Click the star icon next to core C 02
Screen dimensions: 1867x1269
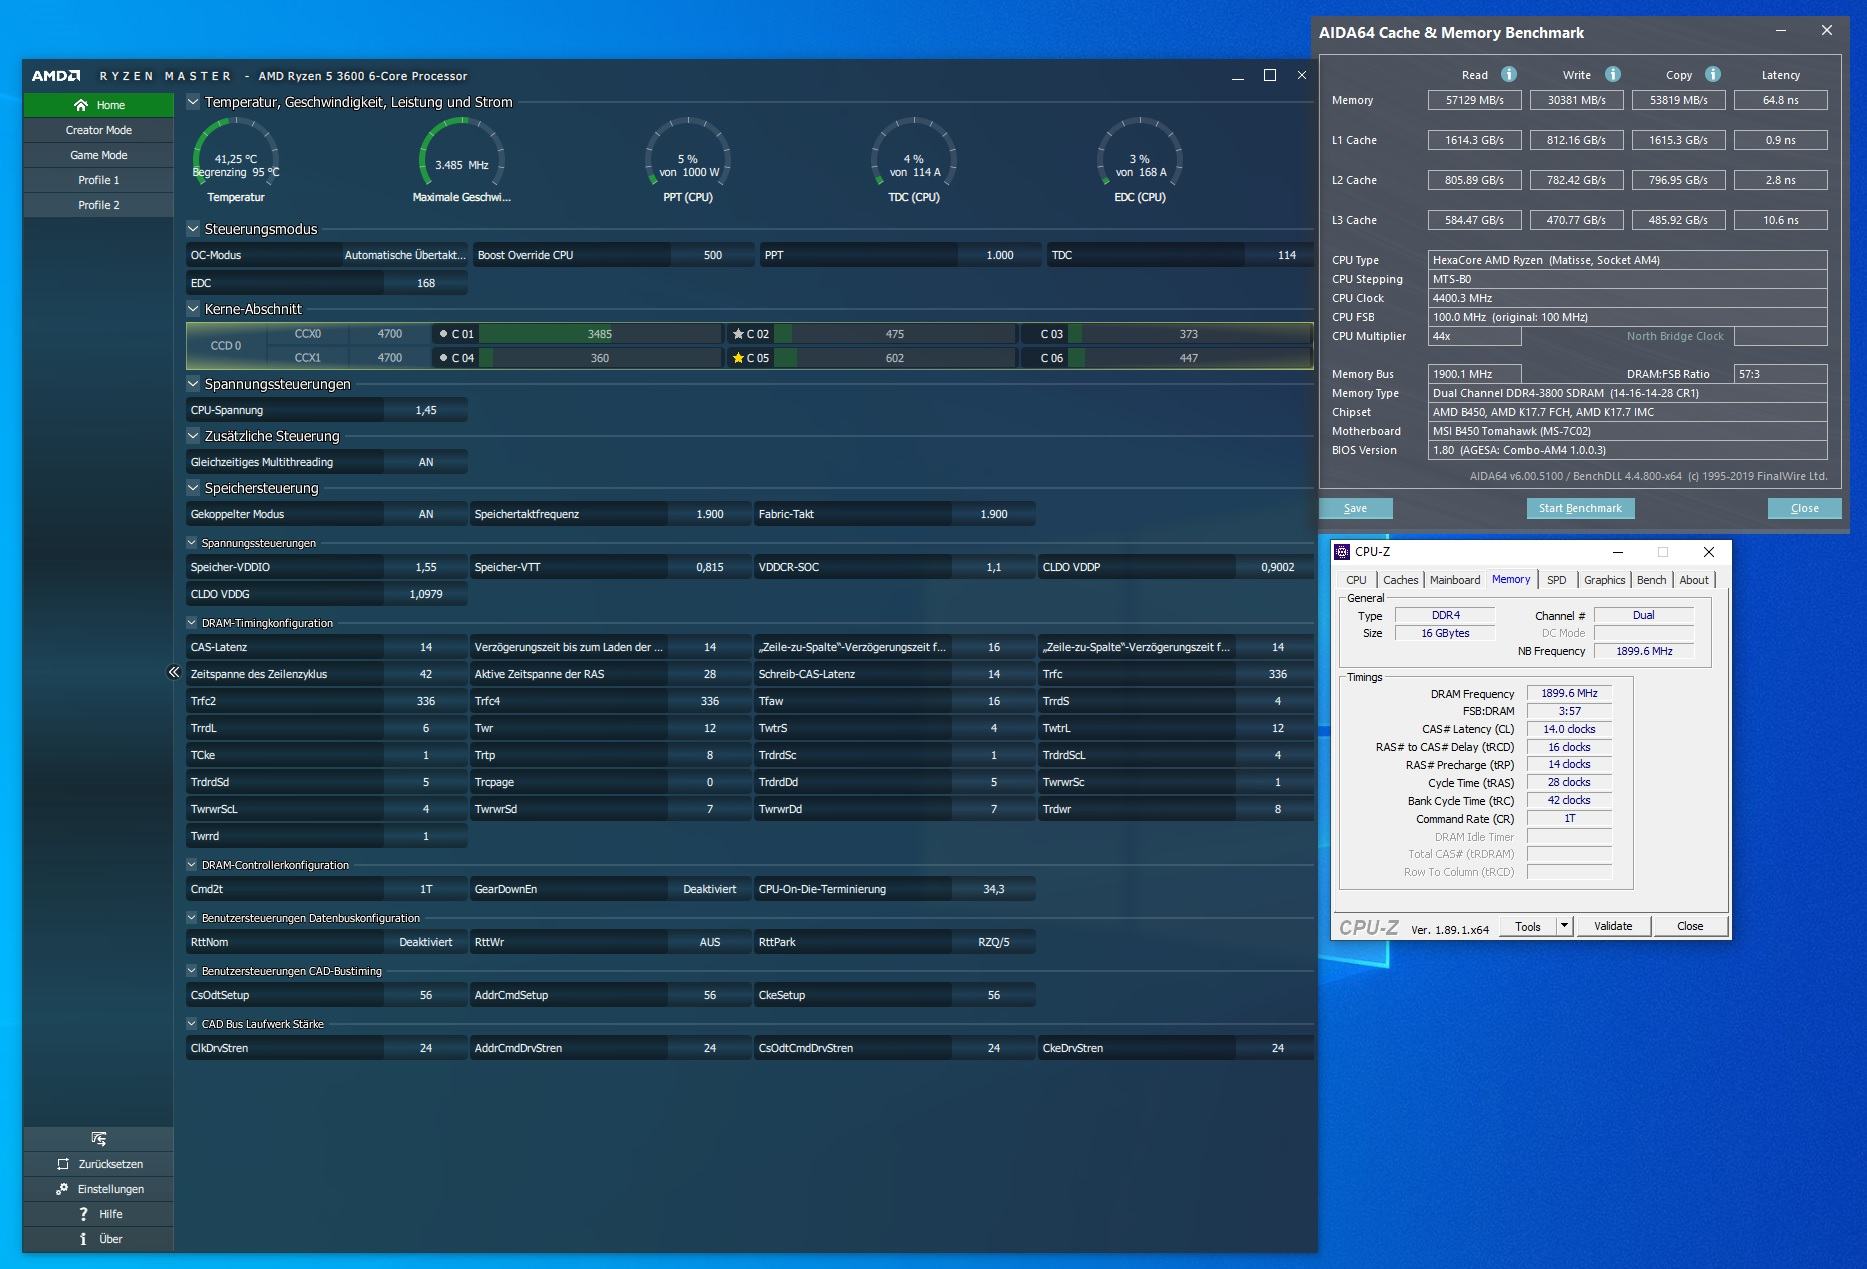[x=738, y=334]
